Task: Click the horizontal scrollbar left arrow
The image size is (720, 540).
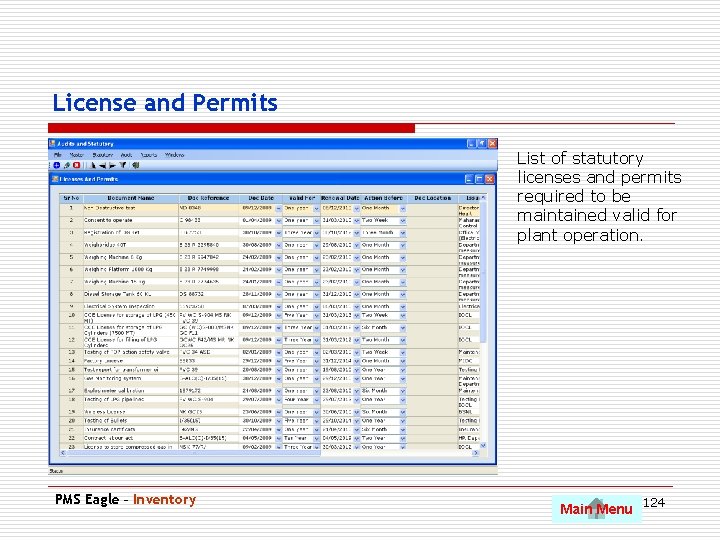Action: click(63, 453)
